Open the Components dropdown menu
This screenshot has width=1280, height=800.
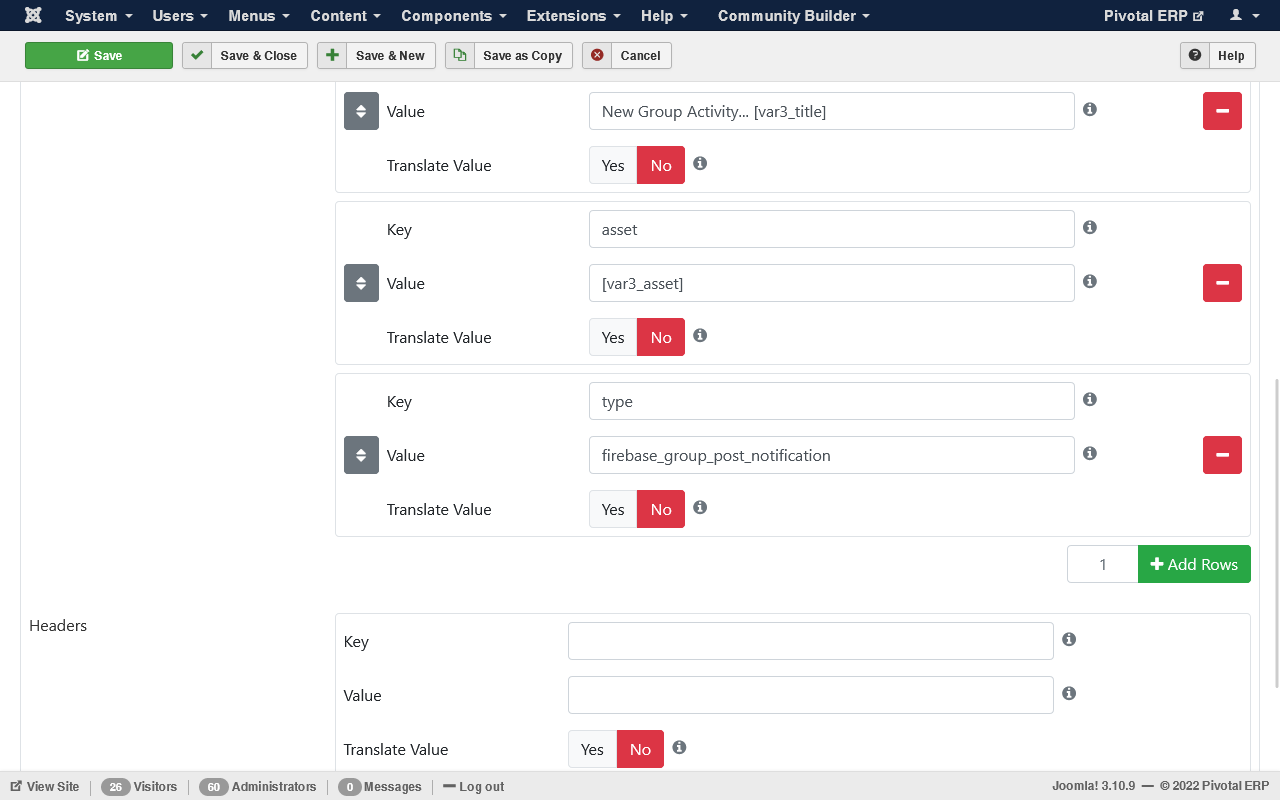[453, 15]
